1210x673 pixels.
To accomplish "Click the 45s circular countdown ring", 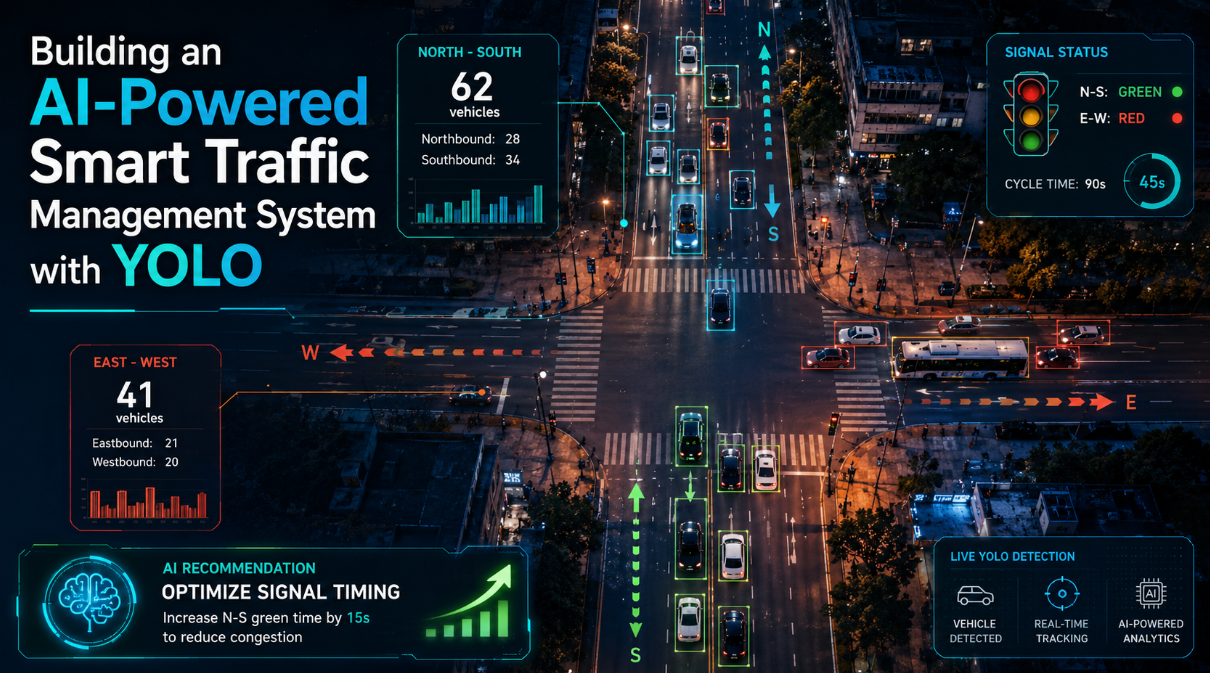I will pos(1152,183).
